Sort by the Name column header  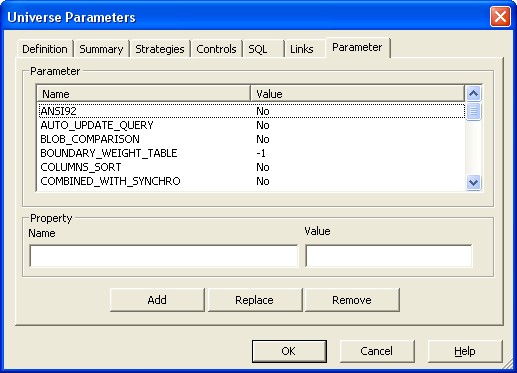click(143, 94)
